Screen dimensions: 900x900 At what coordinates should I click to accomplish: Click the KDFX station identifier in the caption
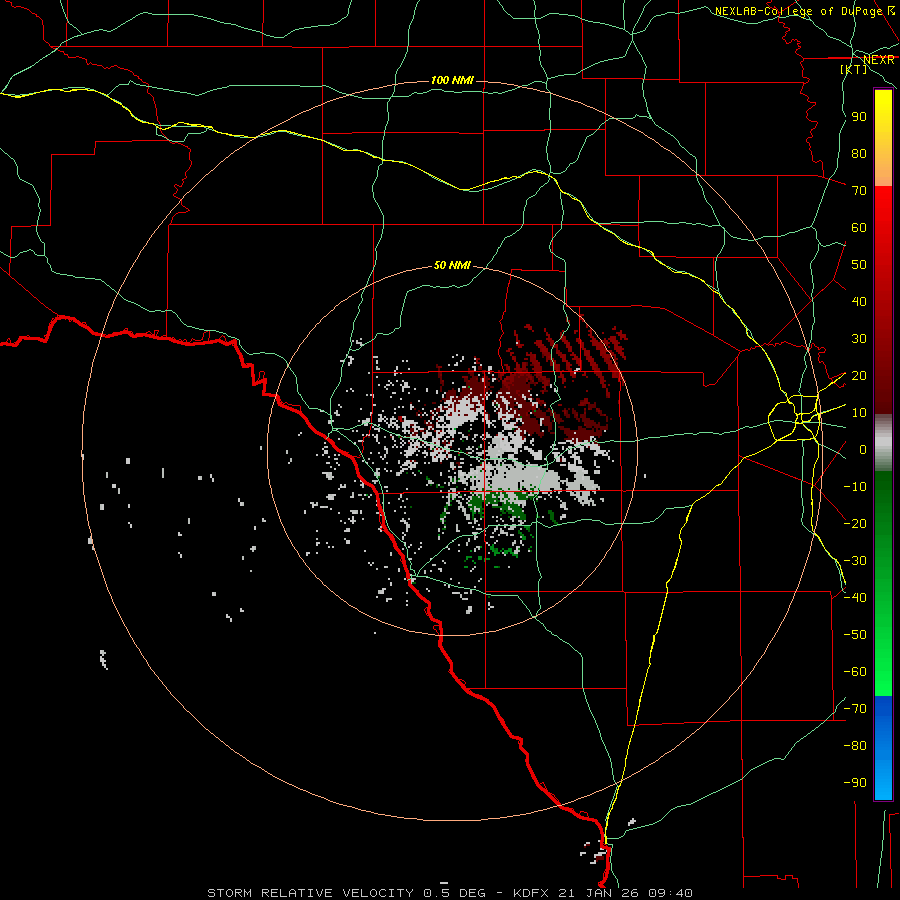532,893
